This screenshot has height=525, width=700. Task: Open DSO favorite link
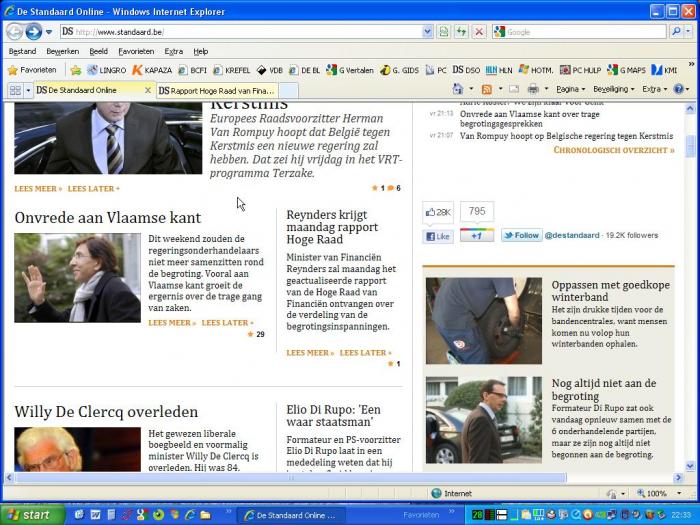tap(466, 70)
